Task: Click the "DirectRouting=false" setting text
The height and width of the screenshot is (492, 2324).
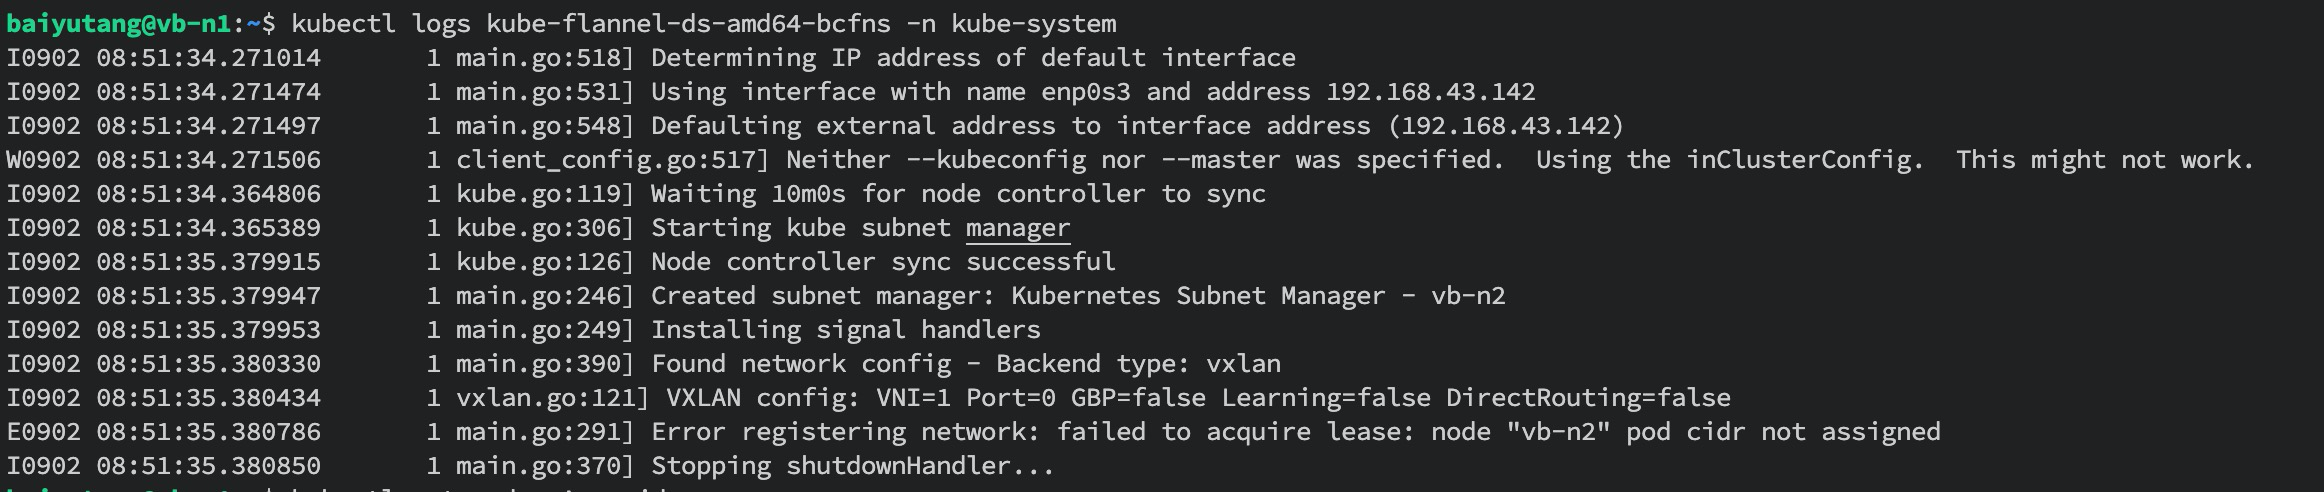Action: pyautogui.click(x=1588, y=398)
